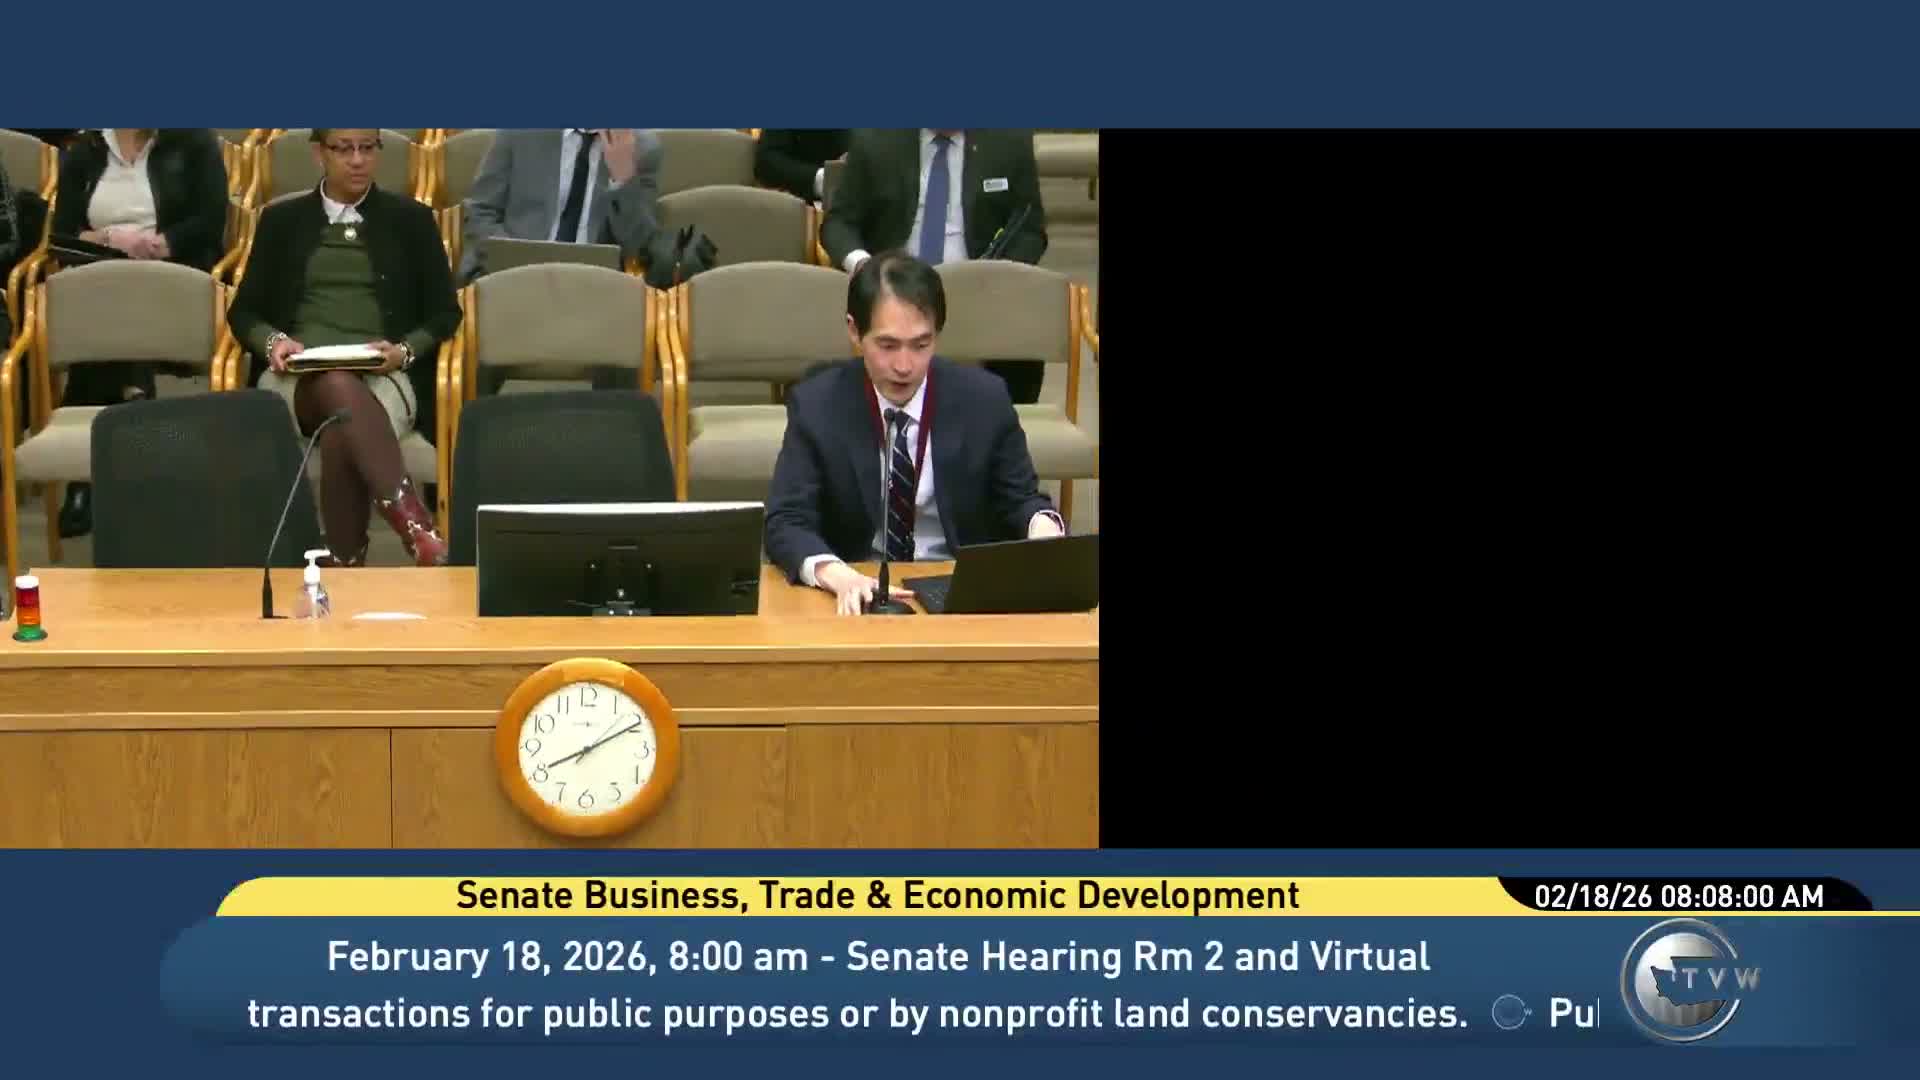Click the February 18, 2026 hearing info line
1920x1080 pixels.
click(x=877, y=957)
